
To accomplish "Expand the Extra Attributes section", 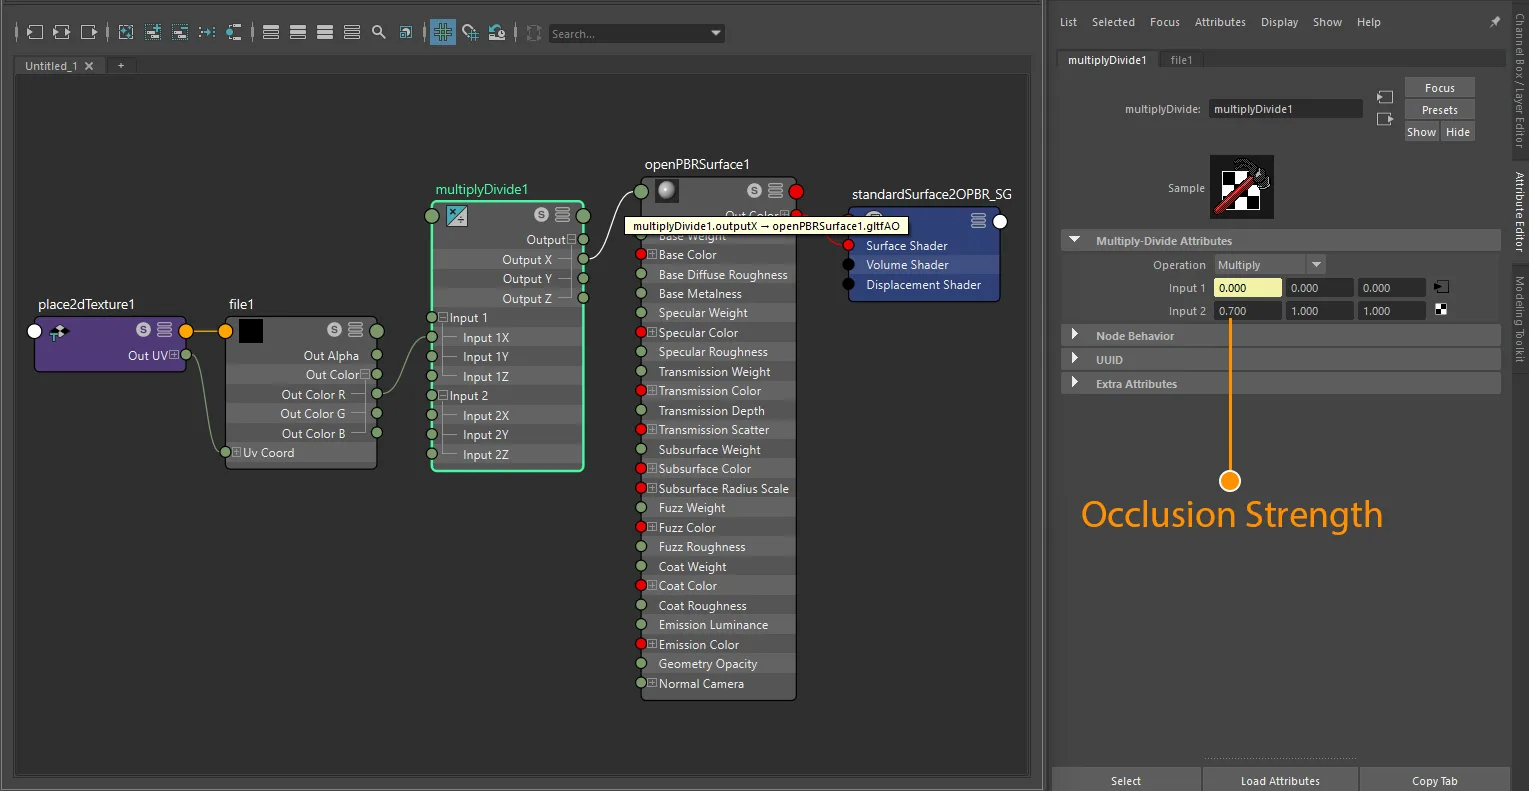I will click(1075, 383).
